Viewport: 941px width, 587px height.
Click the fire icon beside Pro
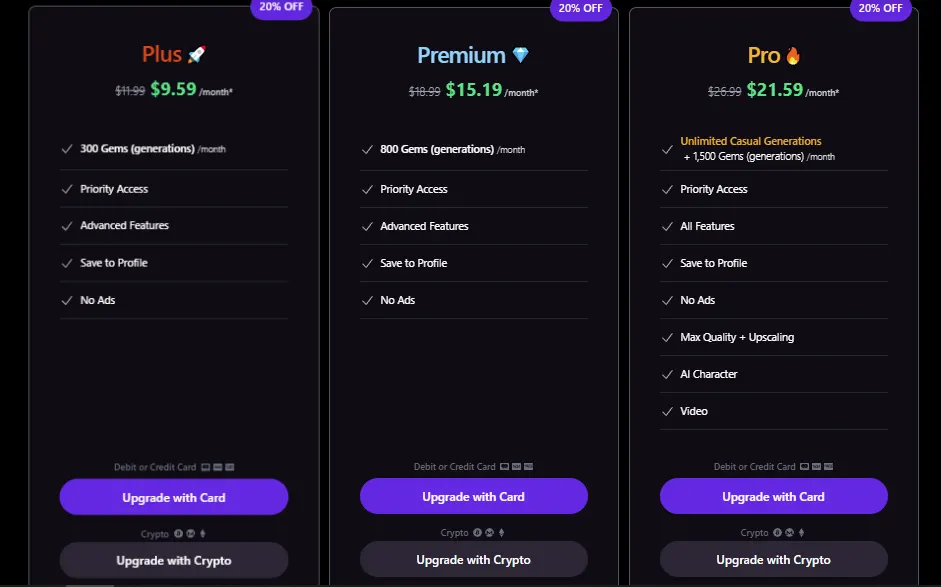[x=793, y=56]
